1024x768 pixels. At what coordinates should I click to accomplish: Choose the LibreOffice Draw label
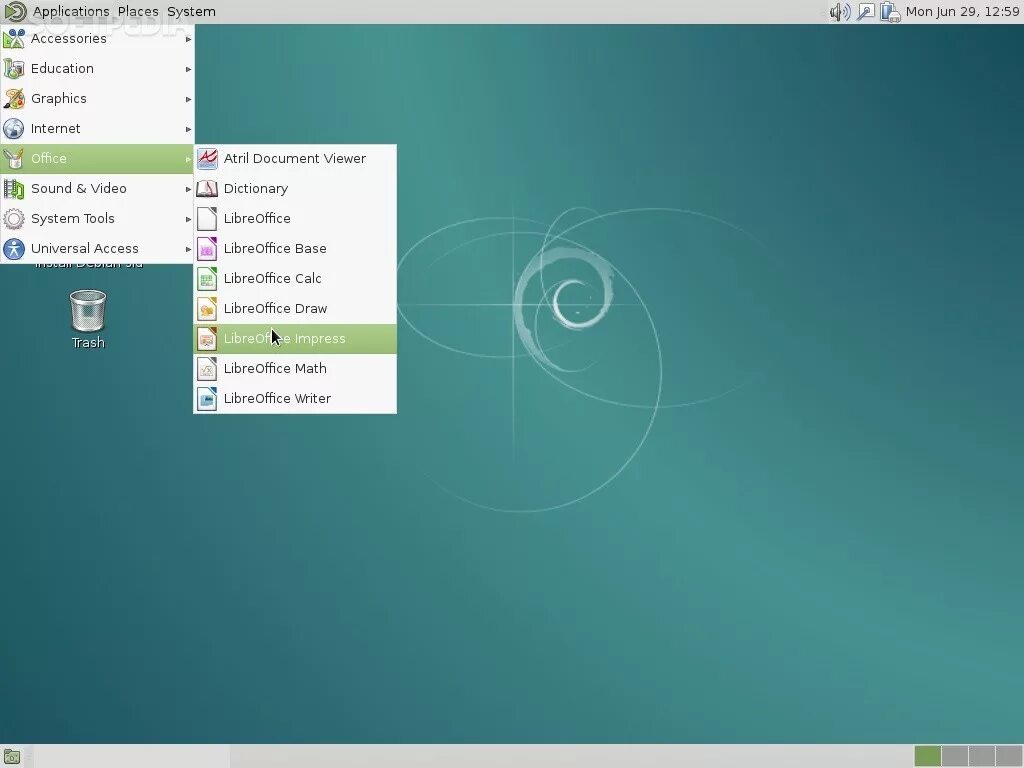275,309
